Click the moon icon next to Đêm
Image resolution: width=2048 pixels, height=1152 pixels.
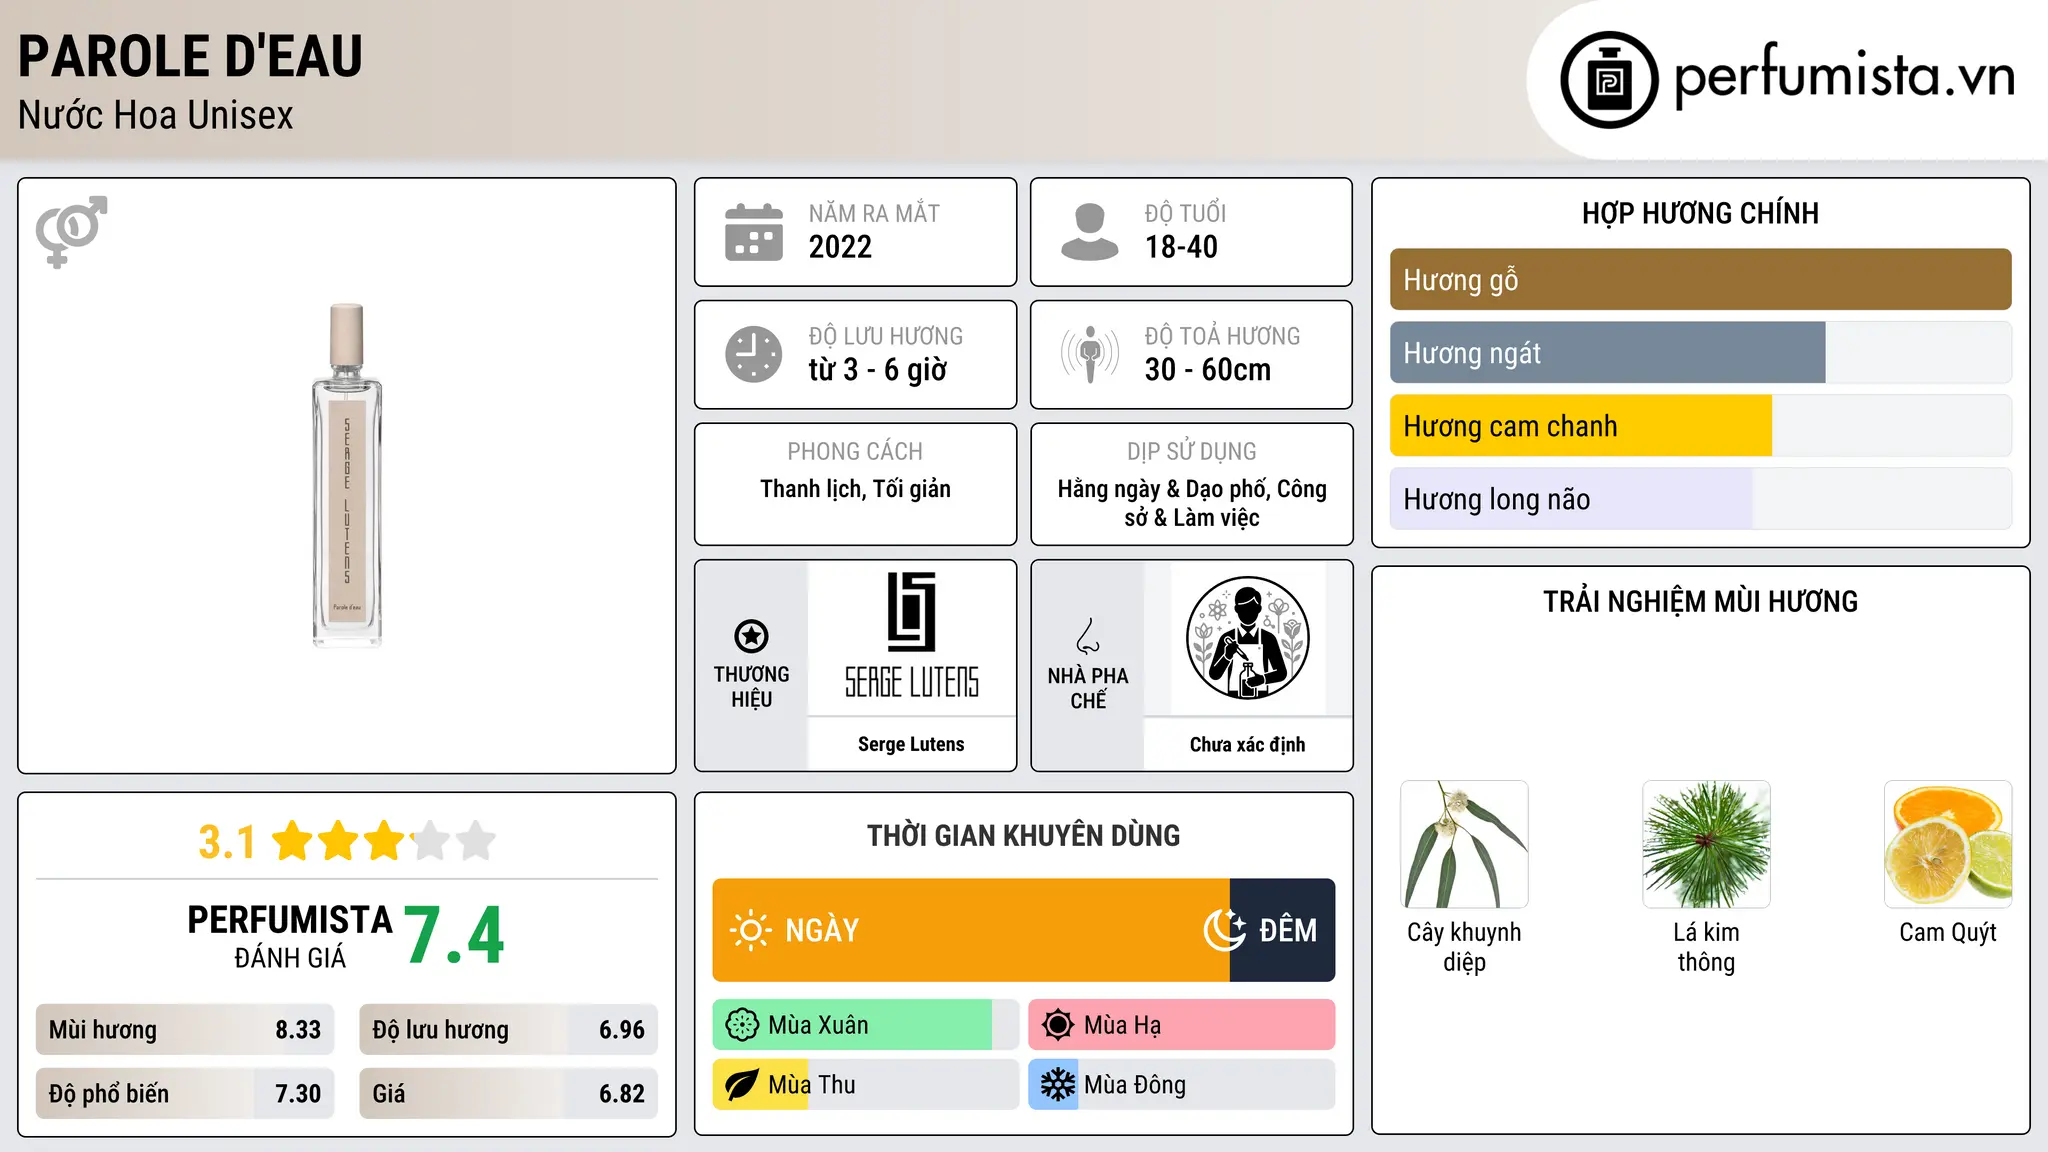pos(1224,930)
